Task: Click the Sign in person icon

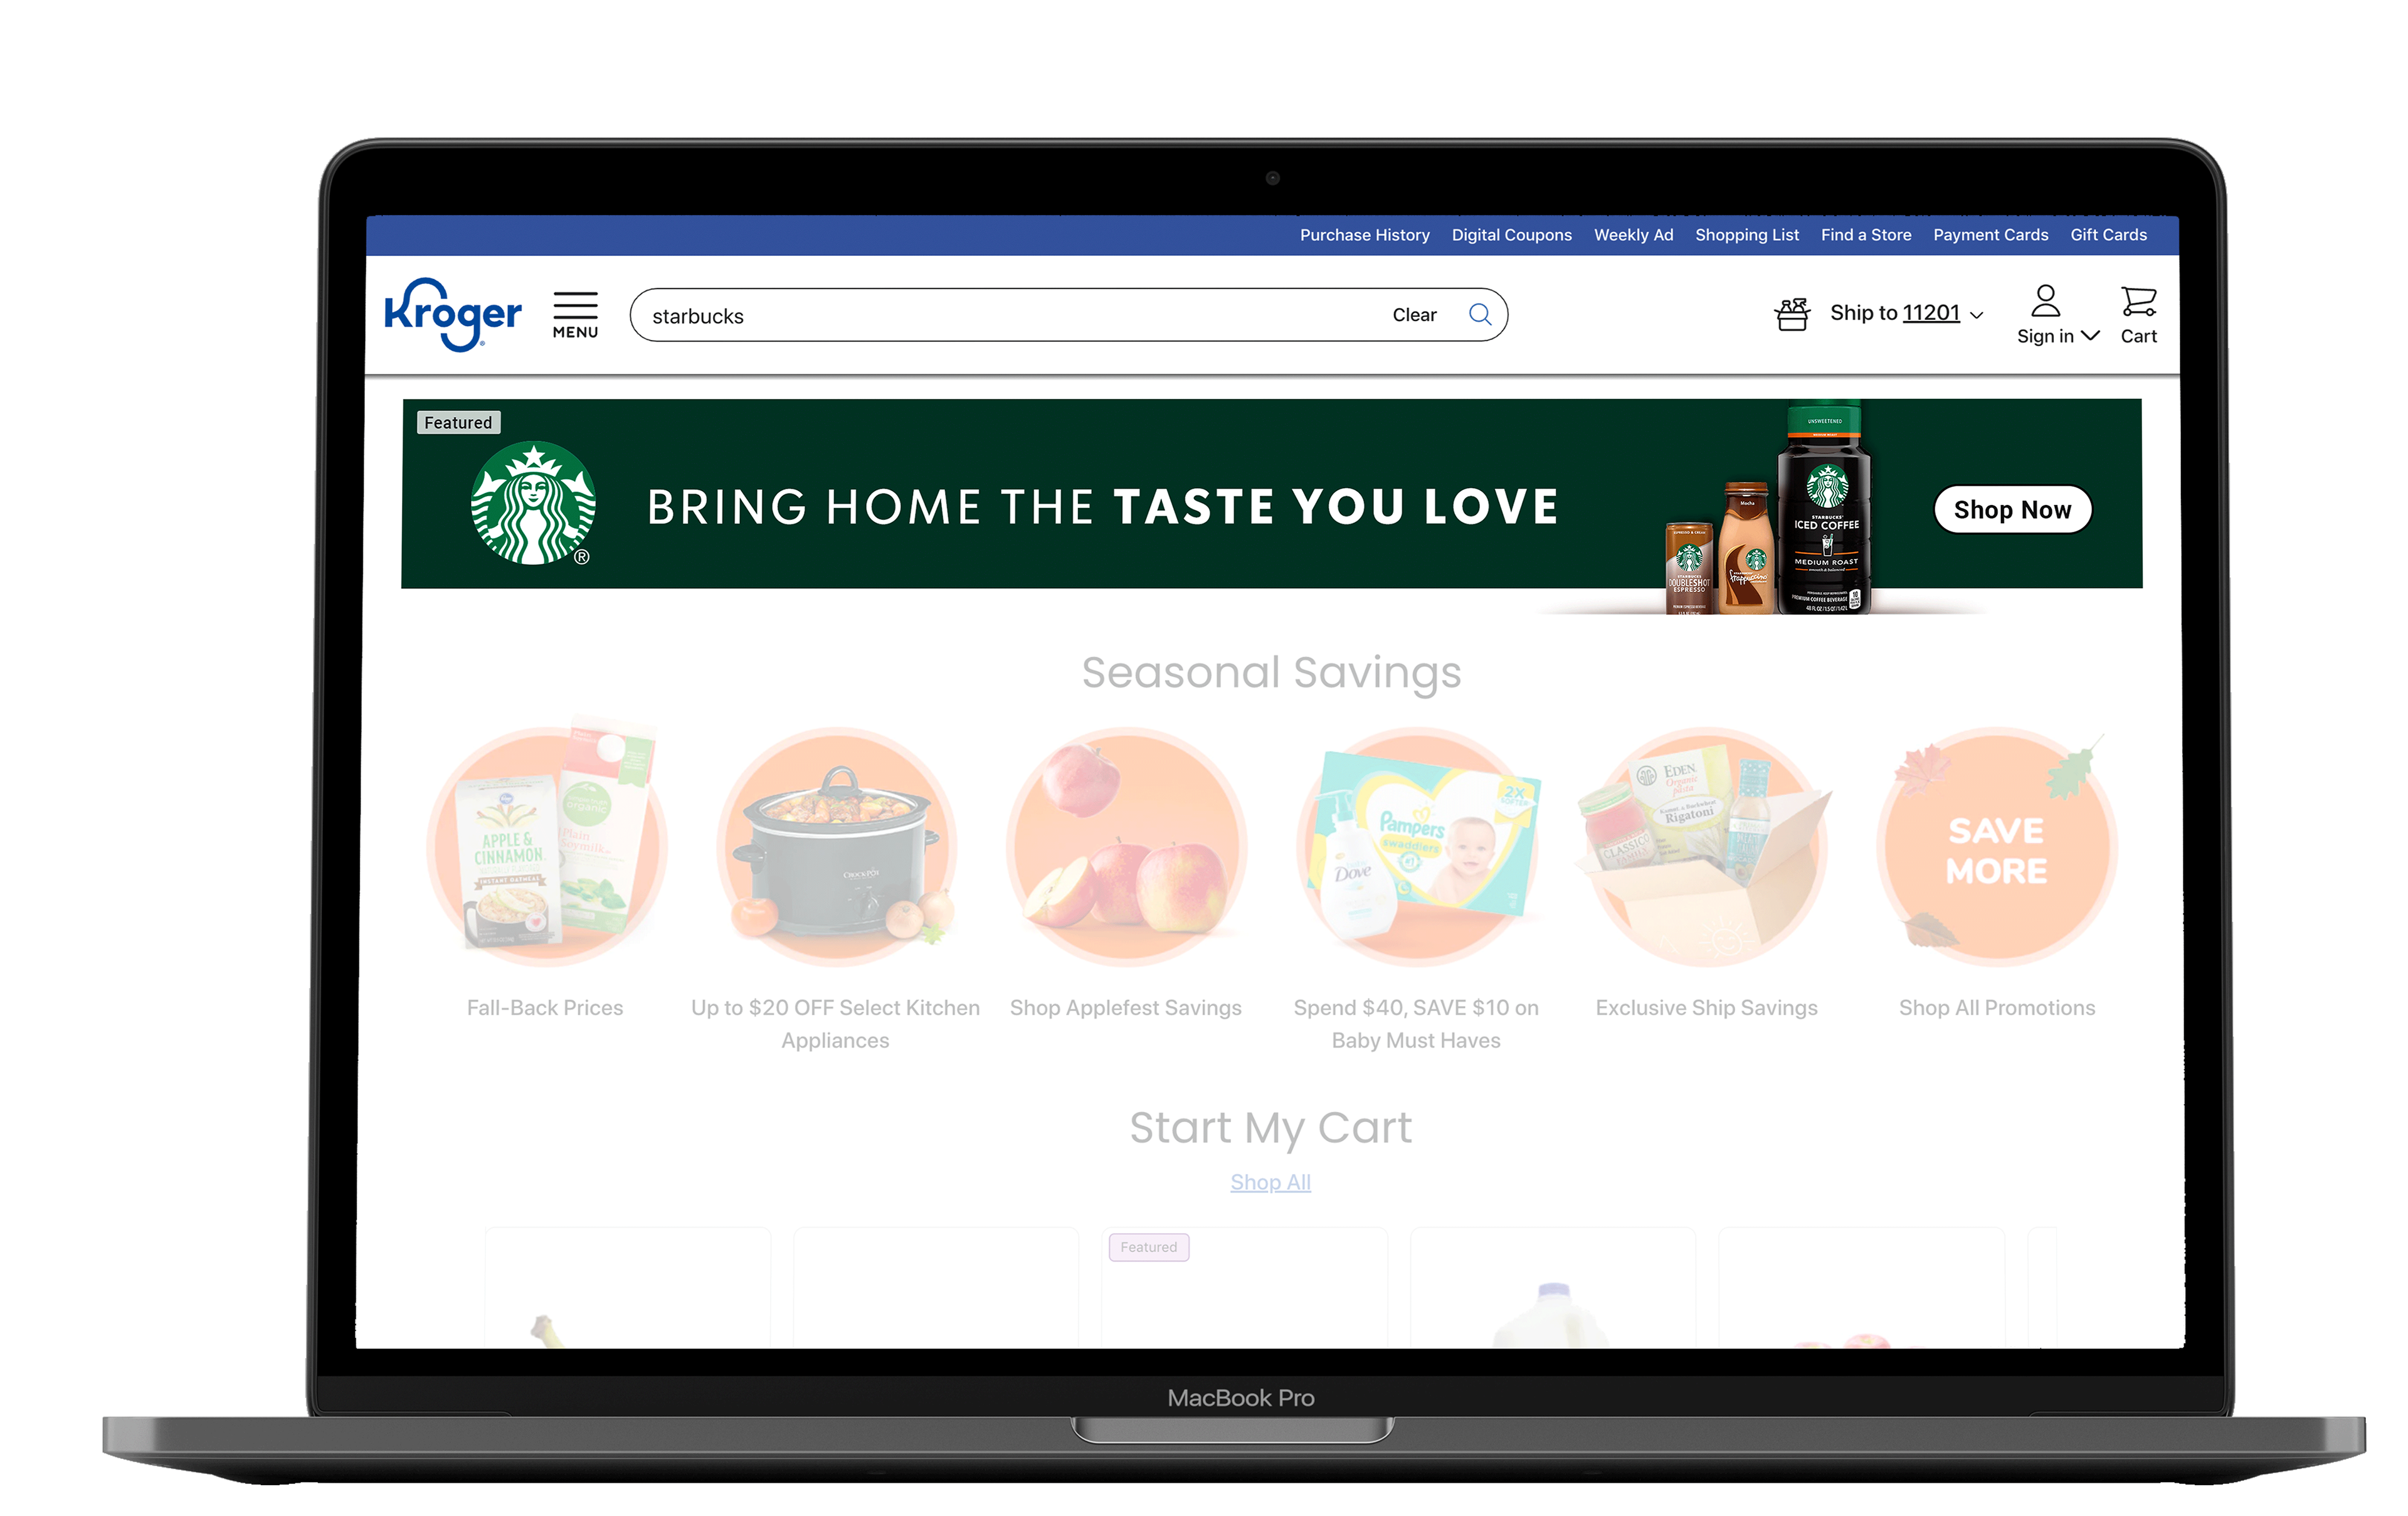Action: (x=2045, y=300)
